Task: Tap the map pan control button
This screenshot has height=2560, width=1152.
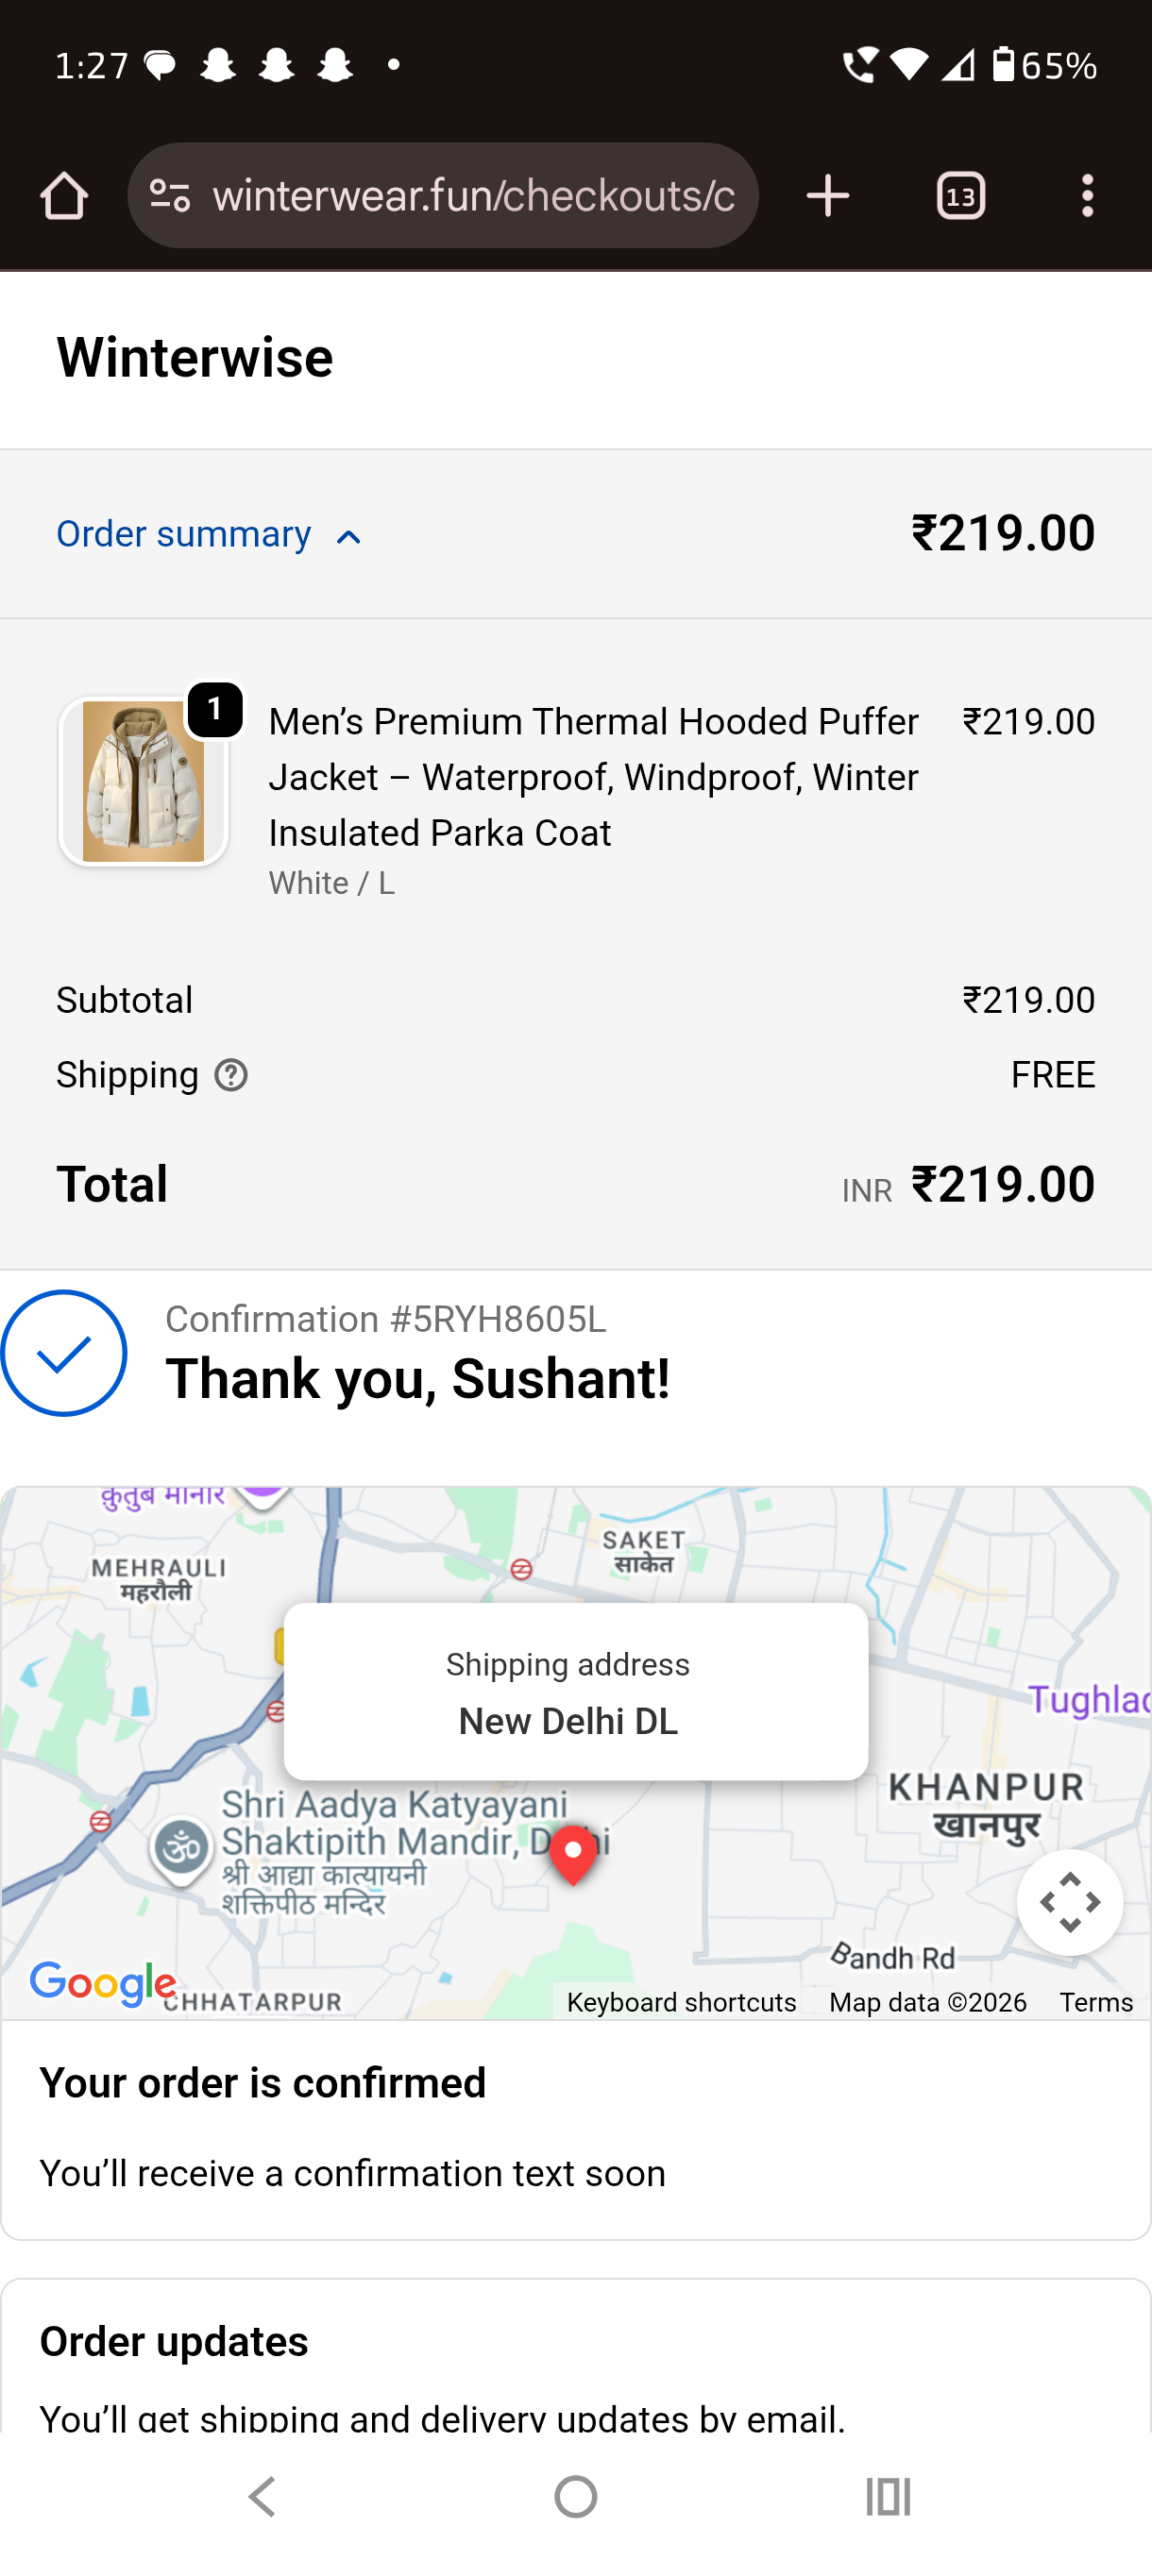Action: coord(1069,1901)
